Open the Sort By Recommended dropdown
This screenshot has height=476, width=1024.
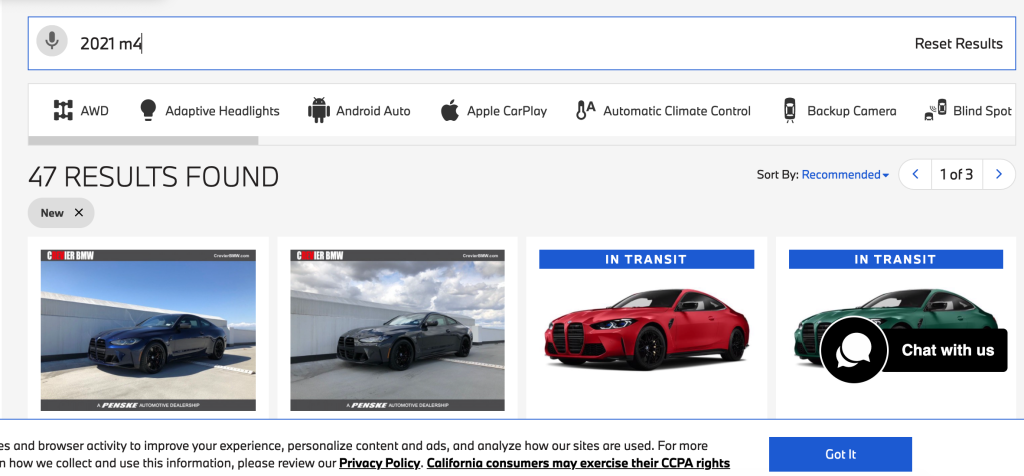(x=845, y=174)
